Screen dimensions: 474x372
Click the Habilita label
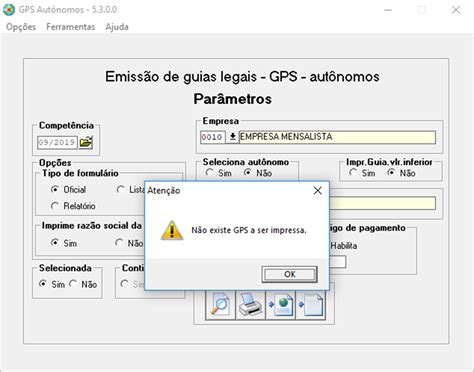(x=344, y=246)
